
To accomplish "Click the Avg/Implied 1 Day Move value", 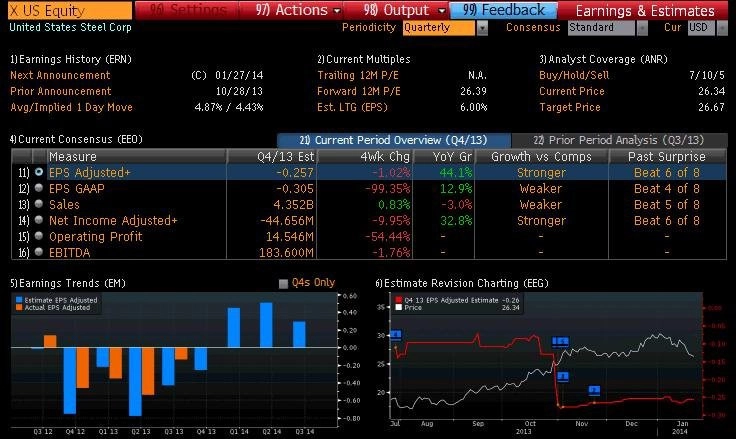I will click(229, 107).
